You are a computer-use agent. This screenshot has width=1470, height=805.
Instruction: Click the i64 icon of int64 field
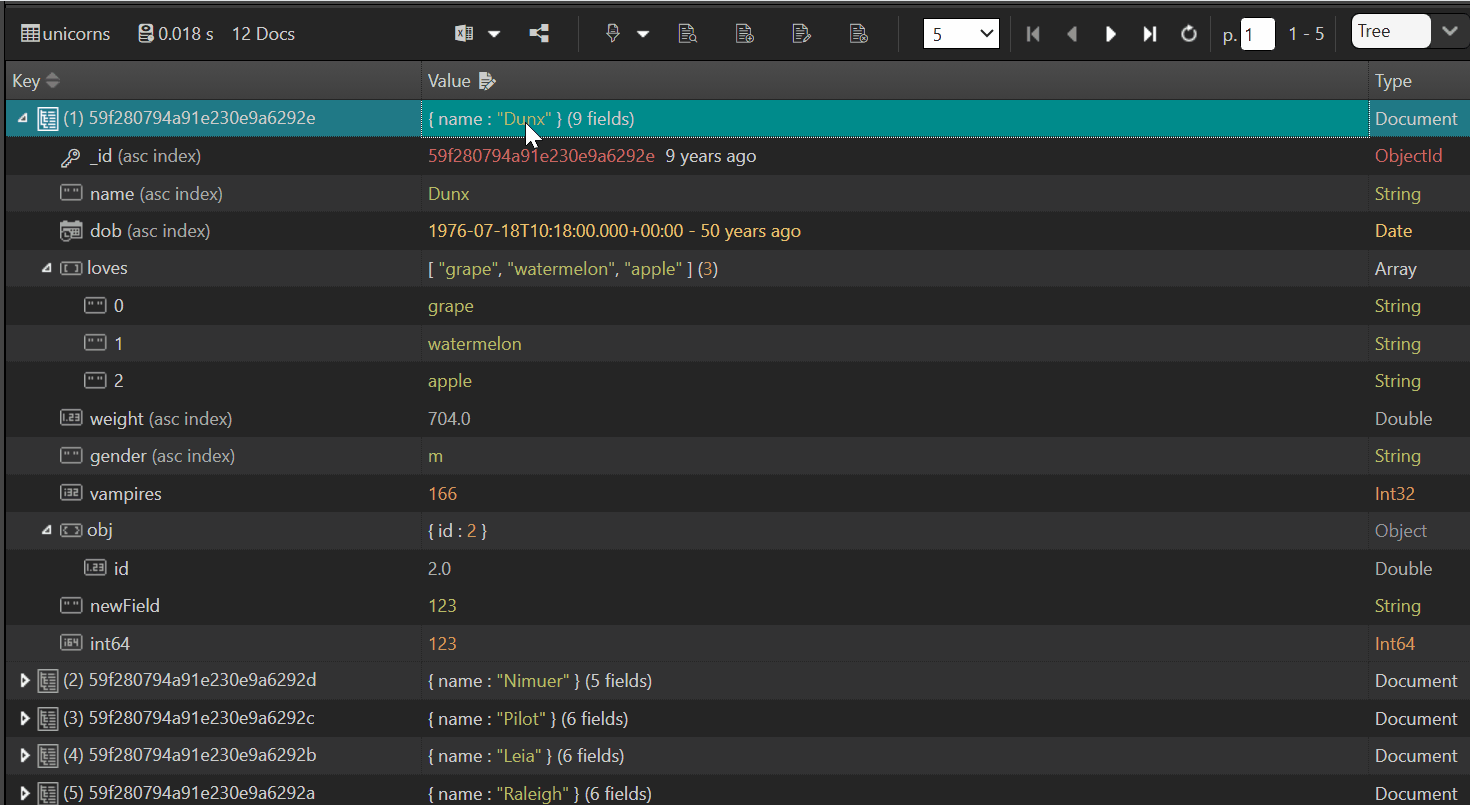70,643
